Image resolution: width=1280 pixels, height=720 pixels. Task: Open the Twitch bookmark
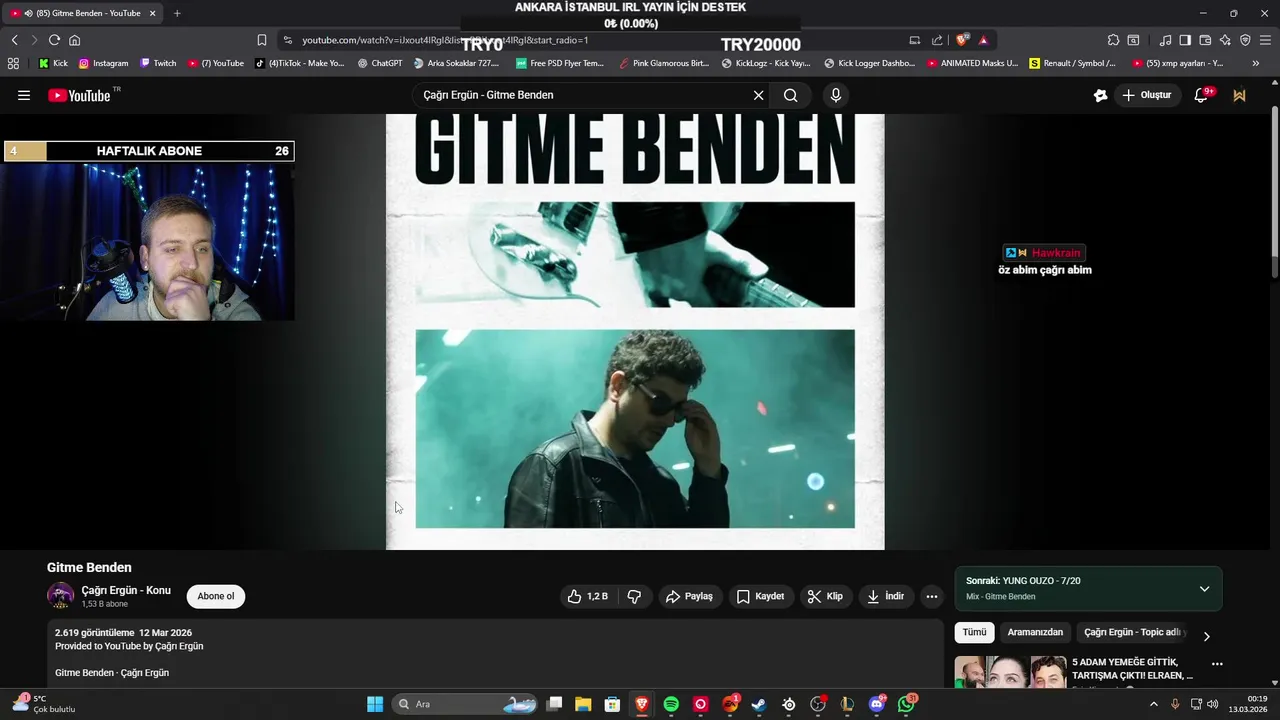[158, 63]
